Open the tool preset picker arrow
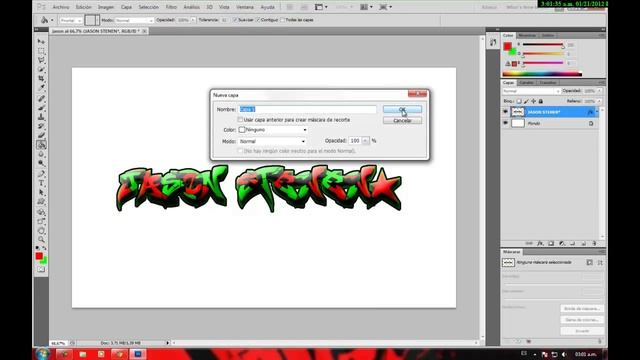The height and width of the screenshot is (360, 640). (x=52, y=20)
